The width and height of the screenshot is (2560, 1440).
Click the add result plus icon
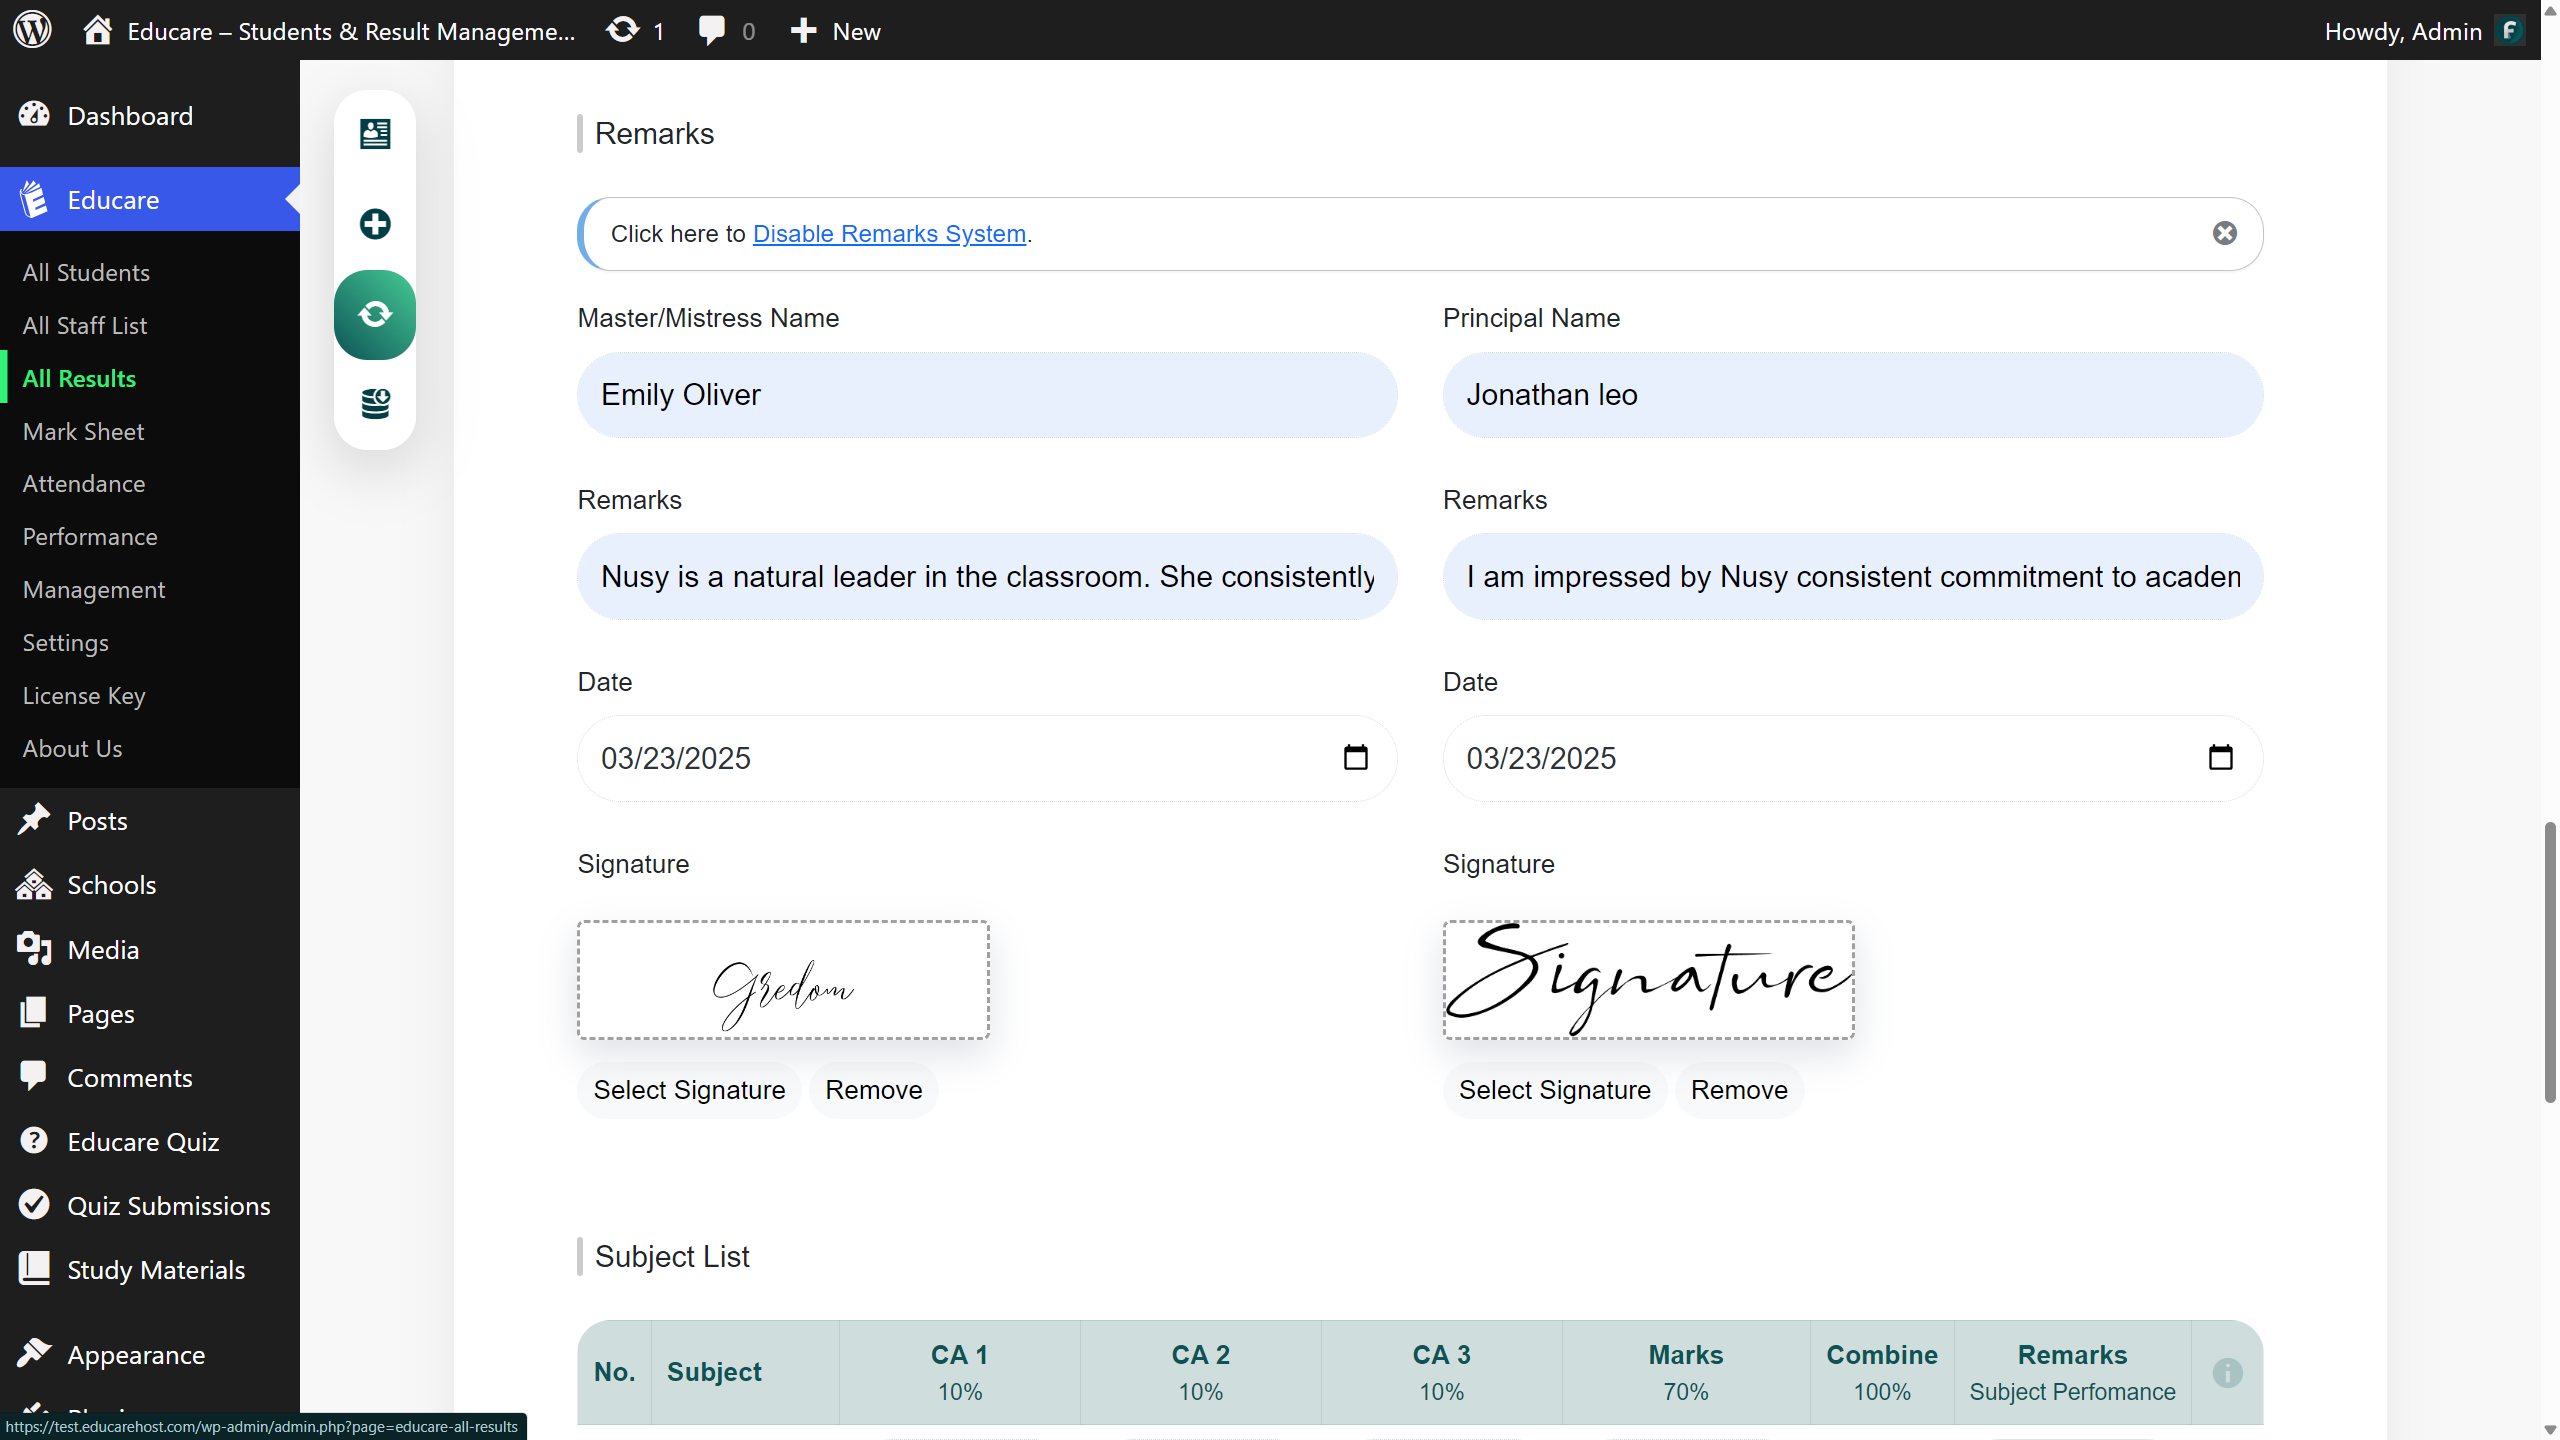[375, 224]
